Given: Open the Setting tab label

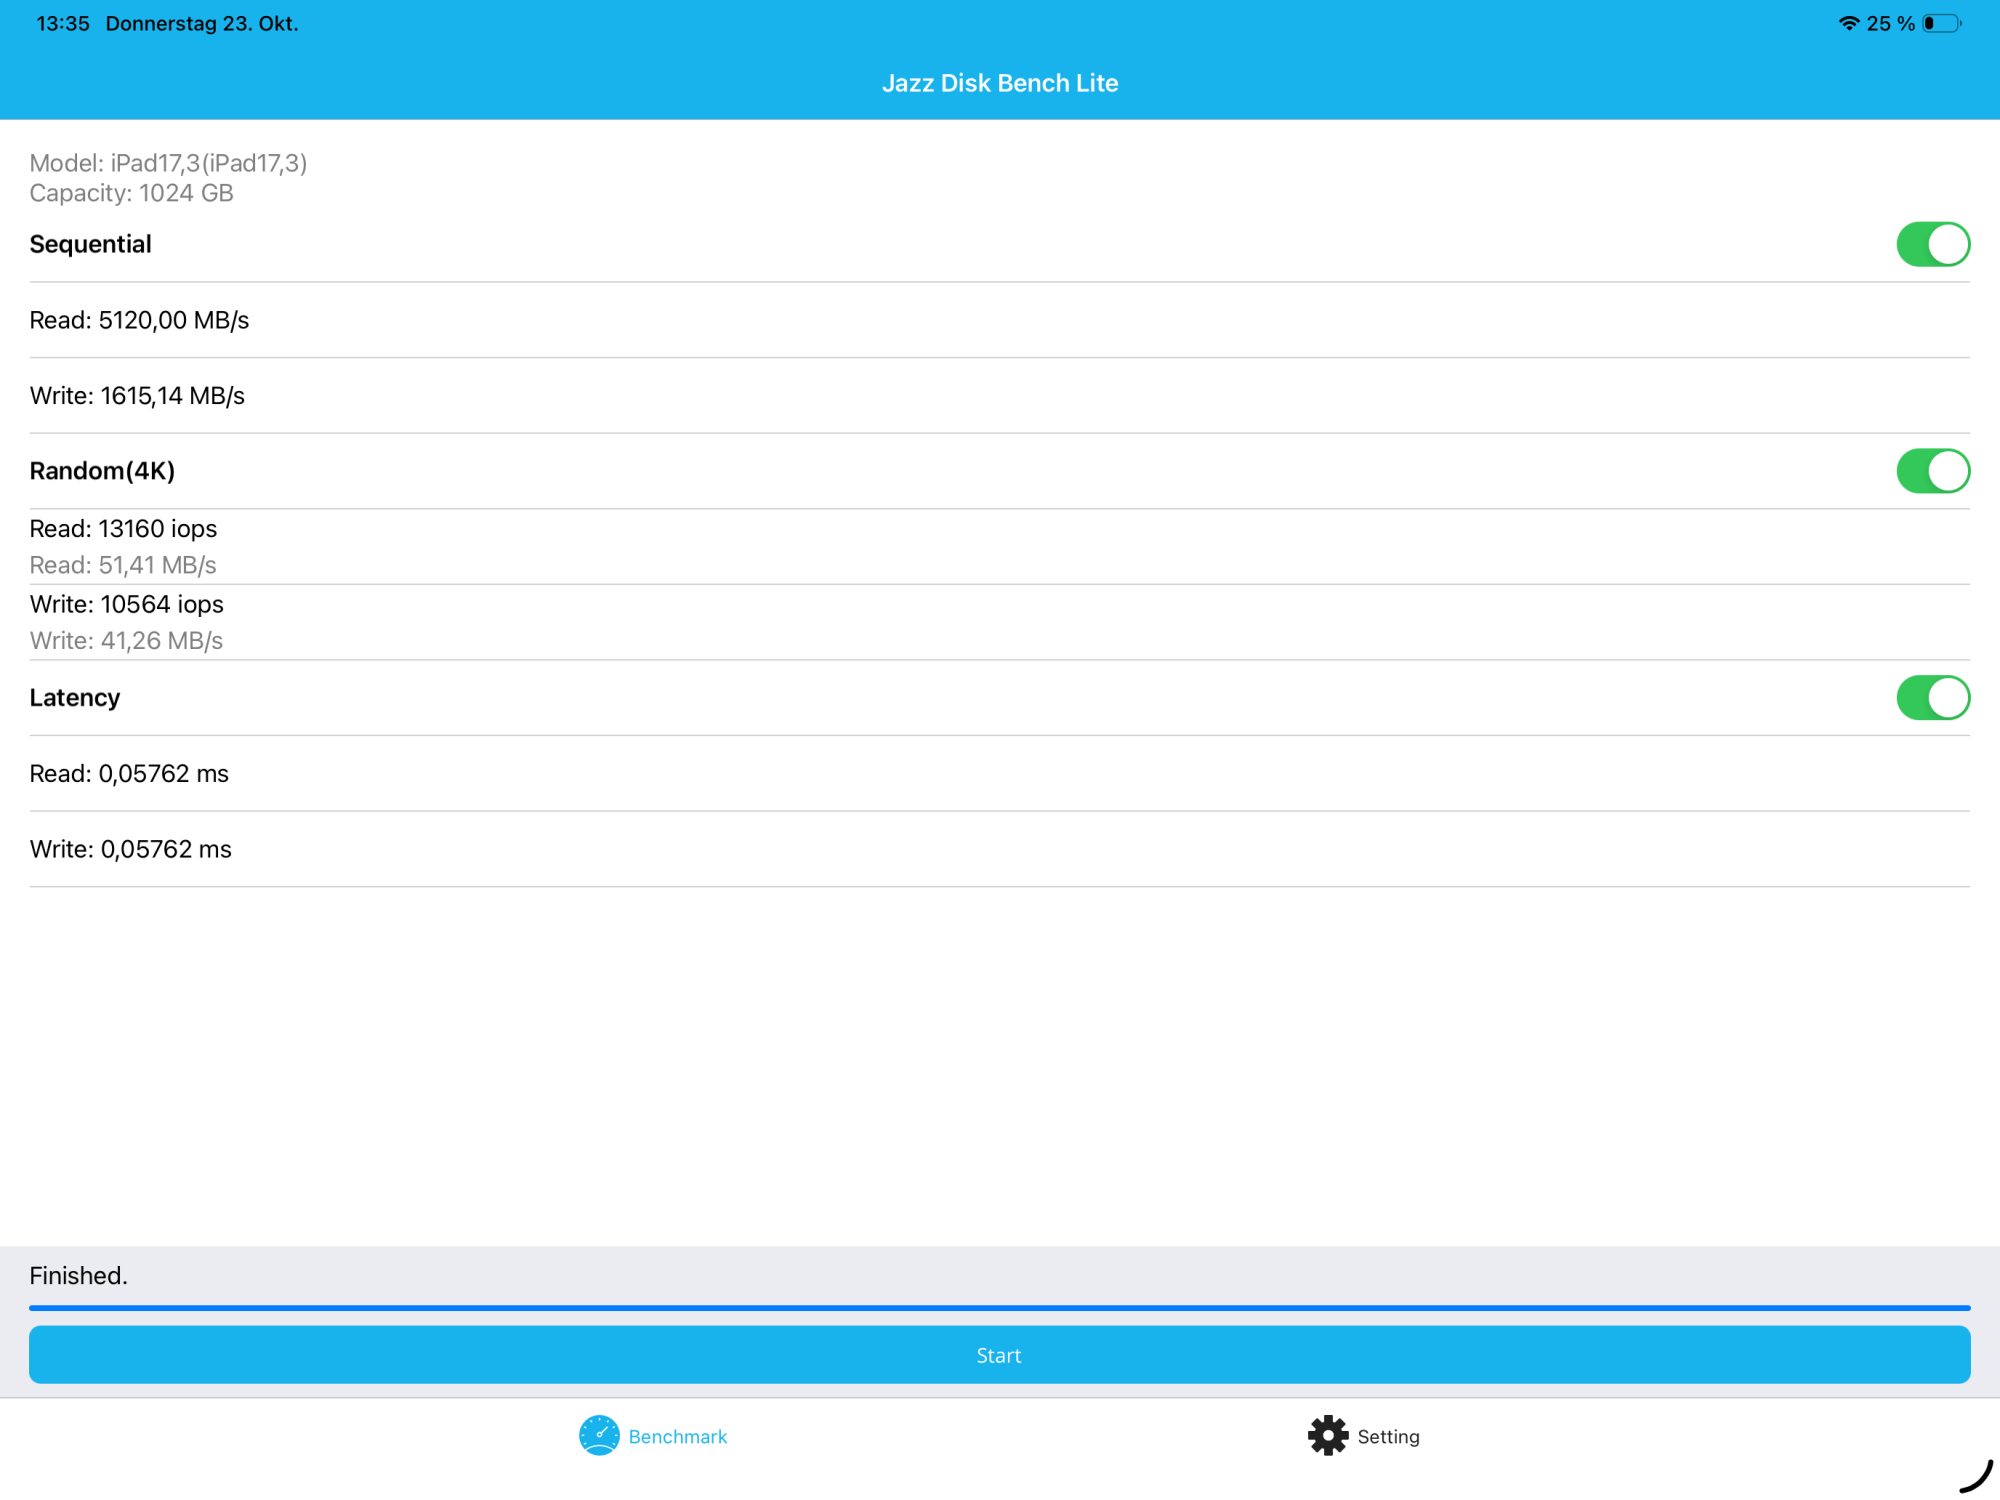Looking at the screenshot, I should pyautogui.click(x=1388, y=1436).
